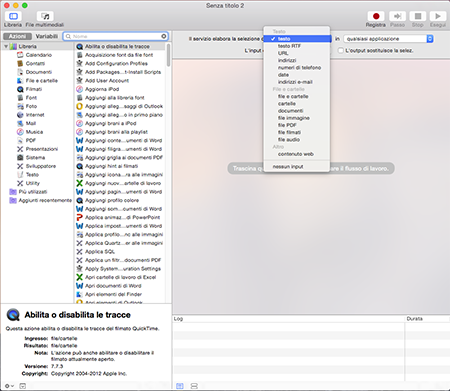Image resolution: width=450 pixels, height=391 pixels.
Task: Choose contenuto web from the menu
Action: tap(297, 154)
